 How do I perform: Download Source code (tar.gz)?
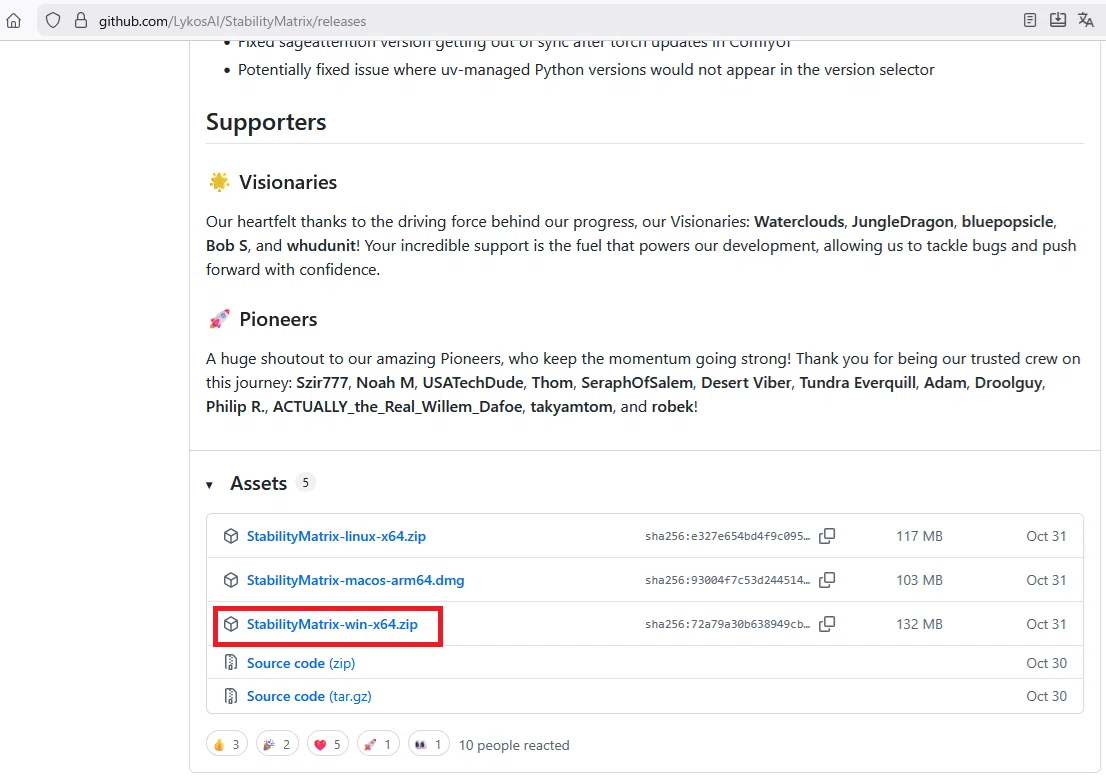(309, 696)
